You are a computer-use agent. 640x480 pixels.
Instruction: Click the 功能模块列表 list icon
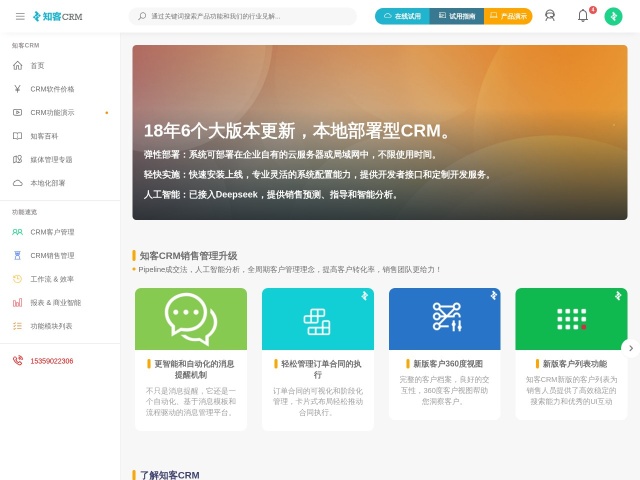tap(18, 326)
